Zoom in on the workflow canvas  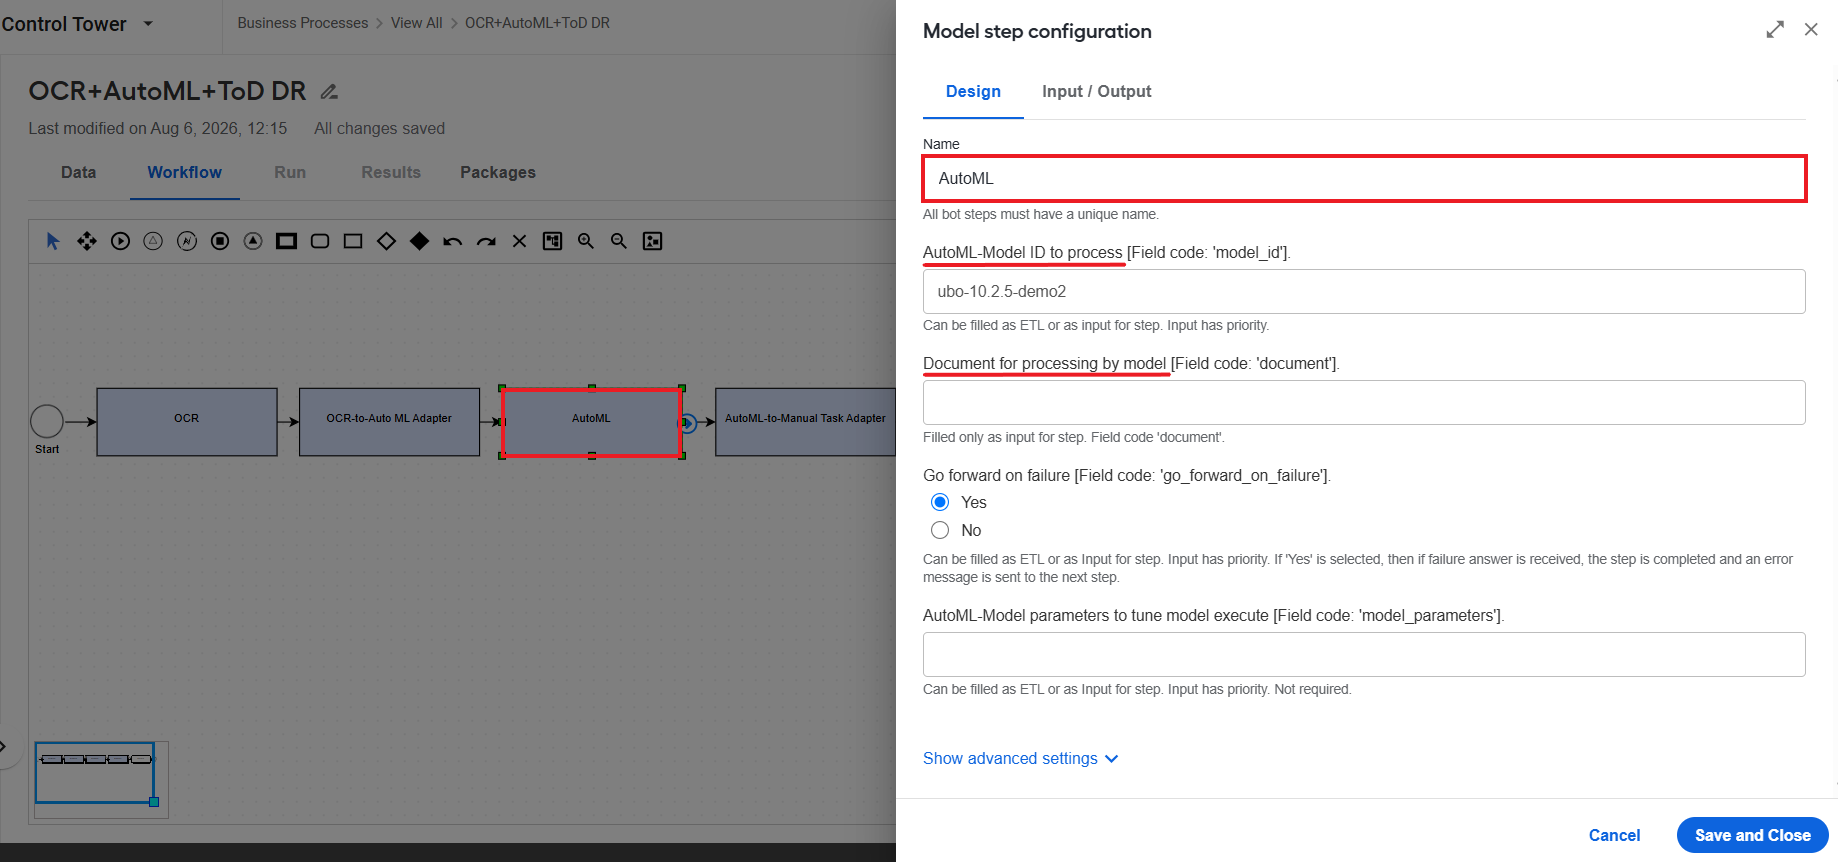[586, 241]
